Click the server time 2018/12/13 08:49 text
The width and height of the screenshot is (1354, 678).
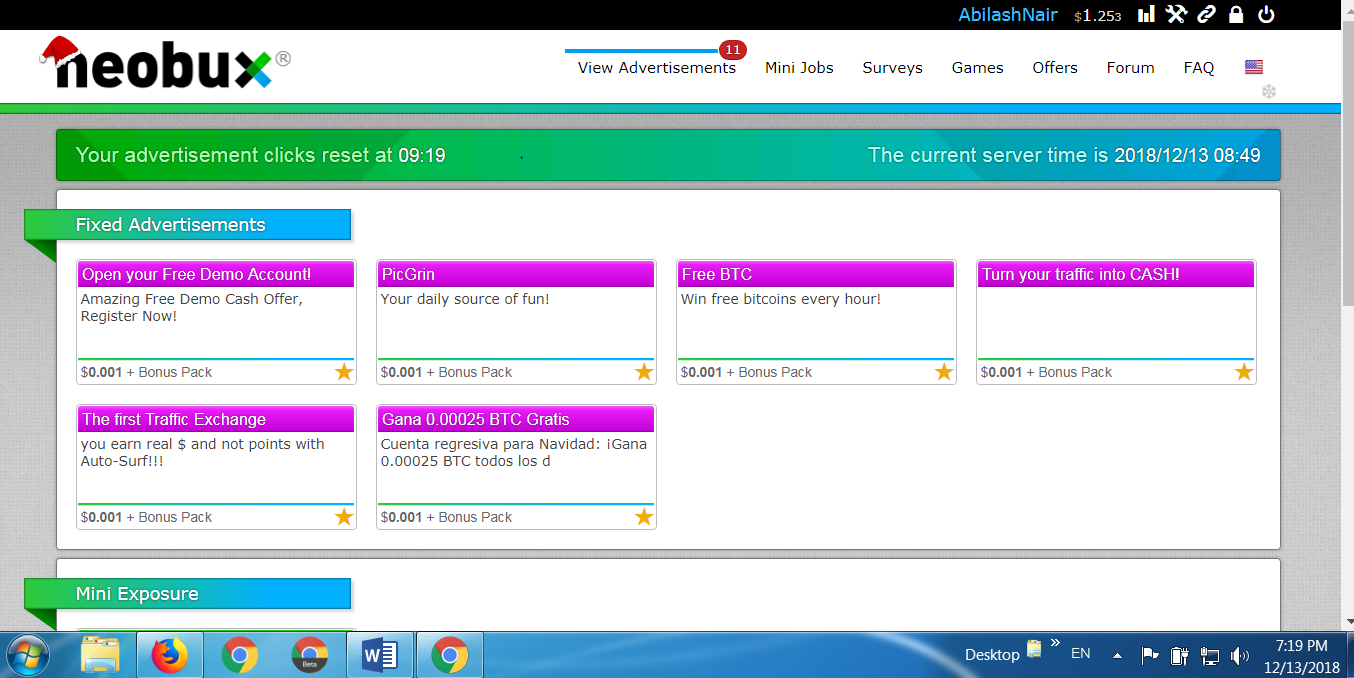point(1187,155)
